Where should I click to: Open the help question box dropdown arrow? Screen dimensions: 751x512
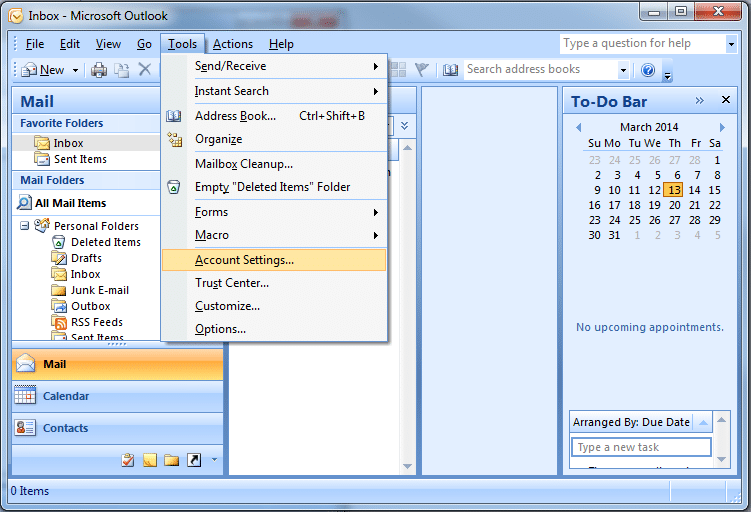tap(731, 44)
